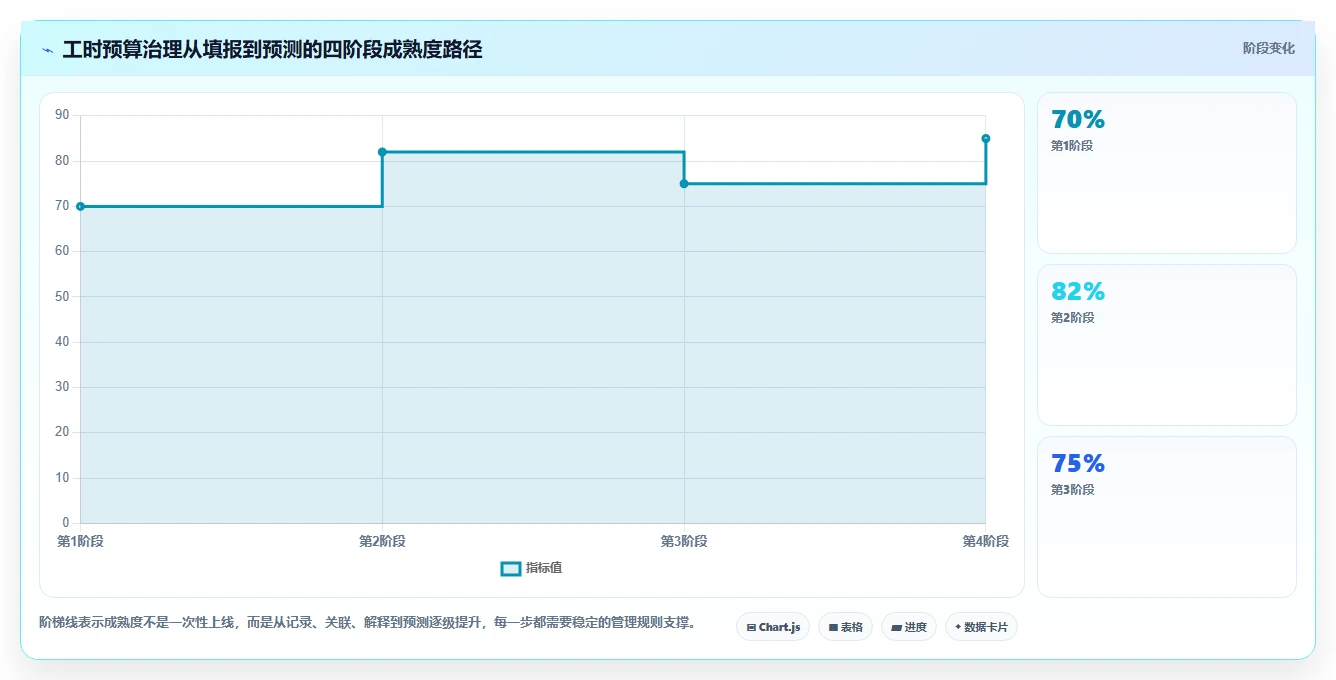The width and height of the screenshot is (1336, 680).
Task: Click the chart title 工时预算治理 heading
Action: tap(272, 49)
